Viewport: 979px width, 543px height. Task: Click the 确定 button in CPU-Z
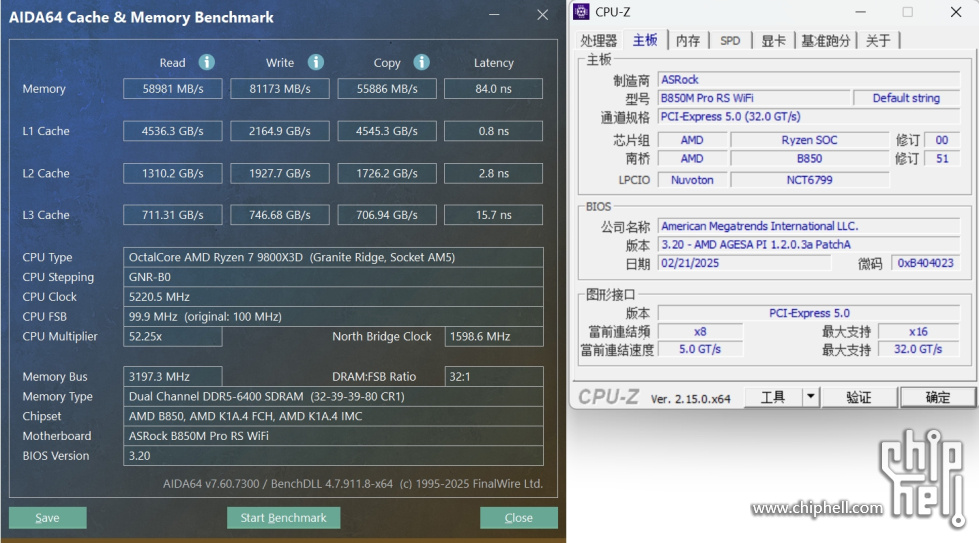938,397
